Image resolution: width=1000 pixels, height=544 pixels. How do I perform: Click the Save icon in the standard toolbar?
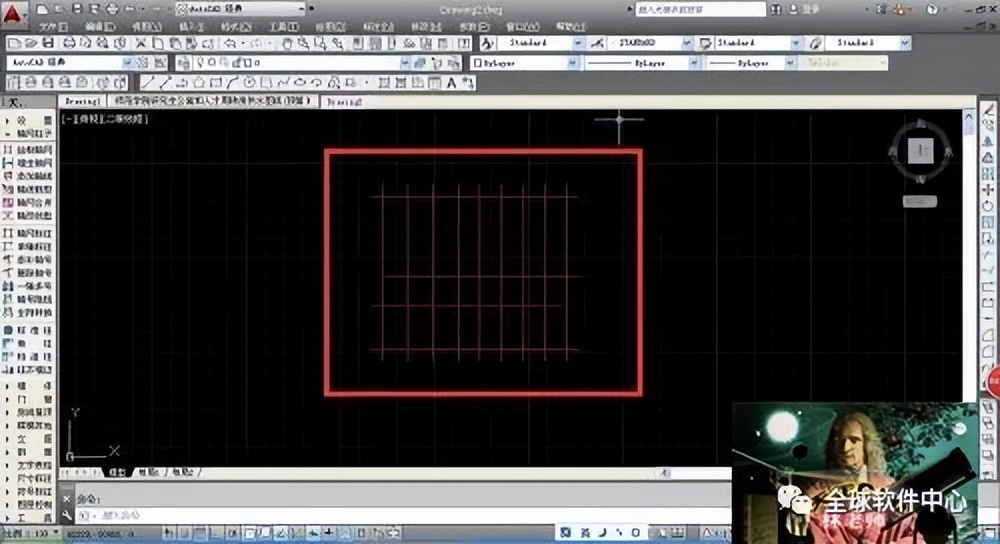46,44
